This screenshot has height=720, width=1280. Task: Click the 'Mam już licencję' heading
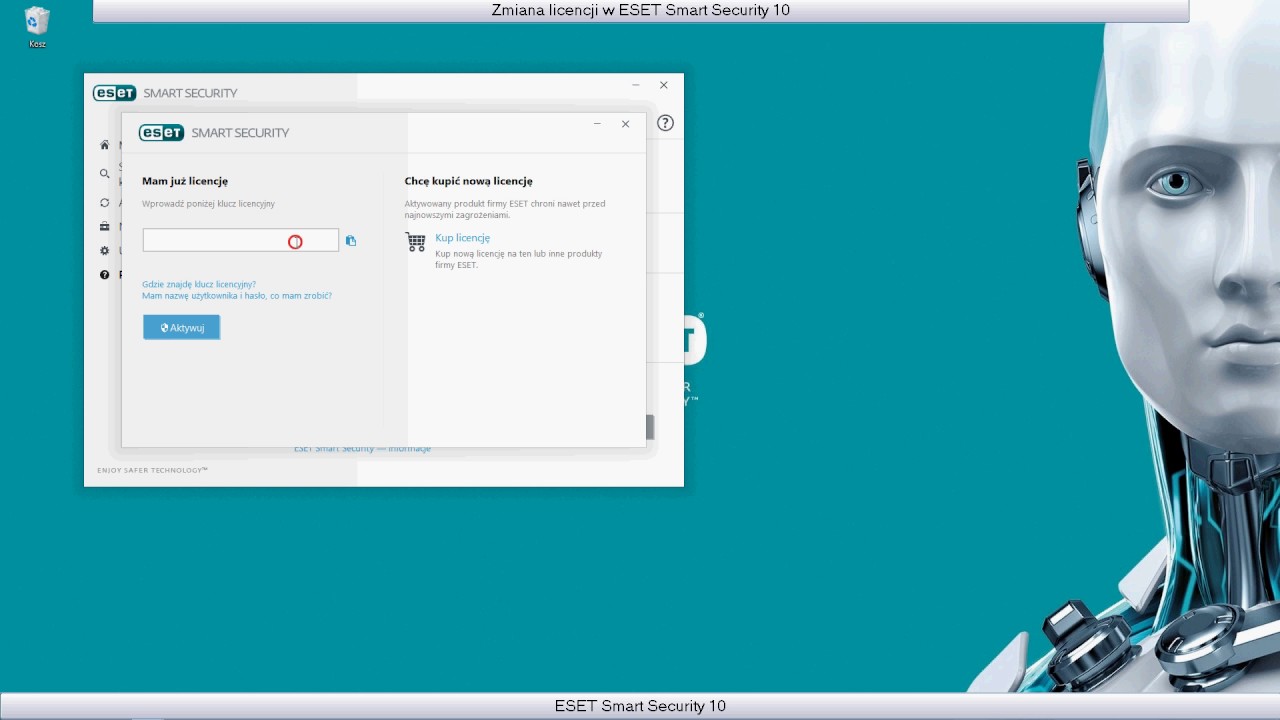tap(185, 181)
